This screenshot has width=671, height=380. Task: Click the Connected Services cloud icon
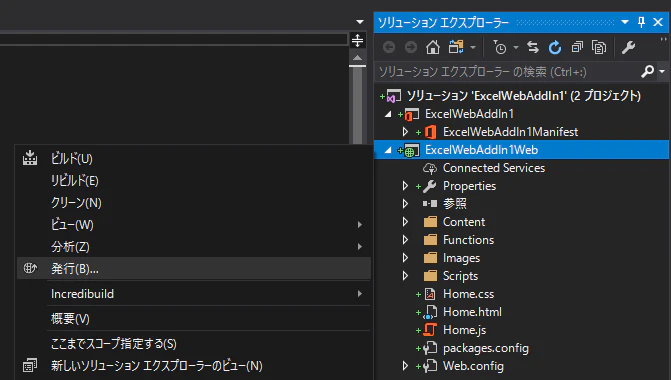430,168
